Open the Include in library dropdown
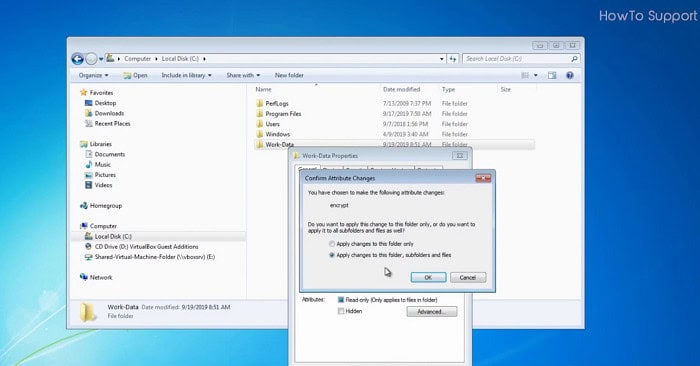This screenshot has height=366, width=700. click(x=186, y=75)
